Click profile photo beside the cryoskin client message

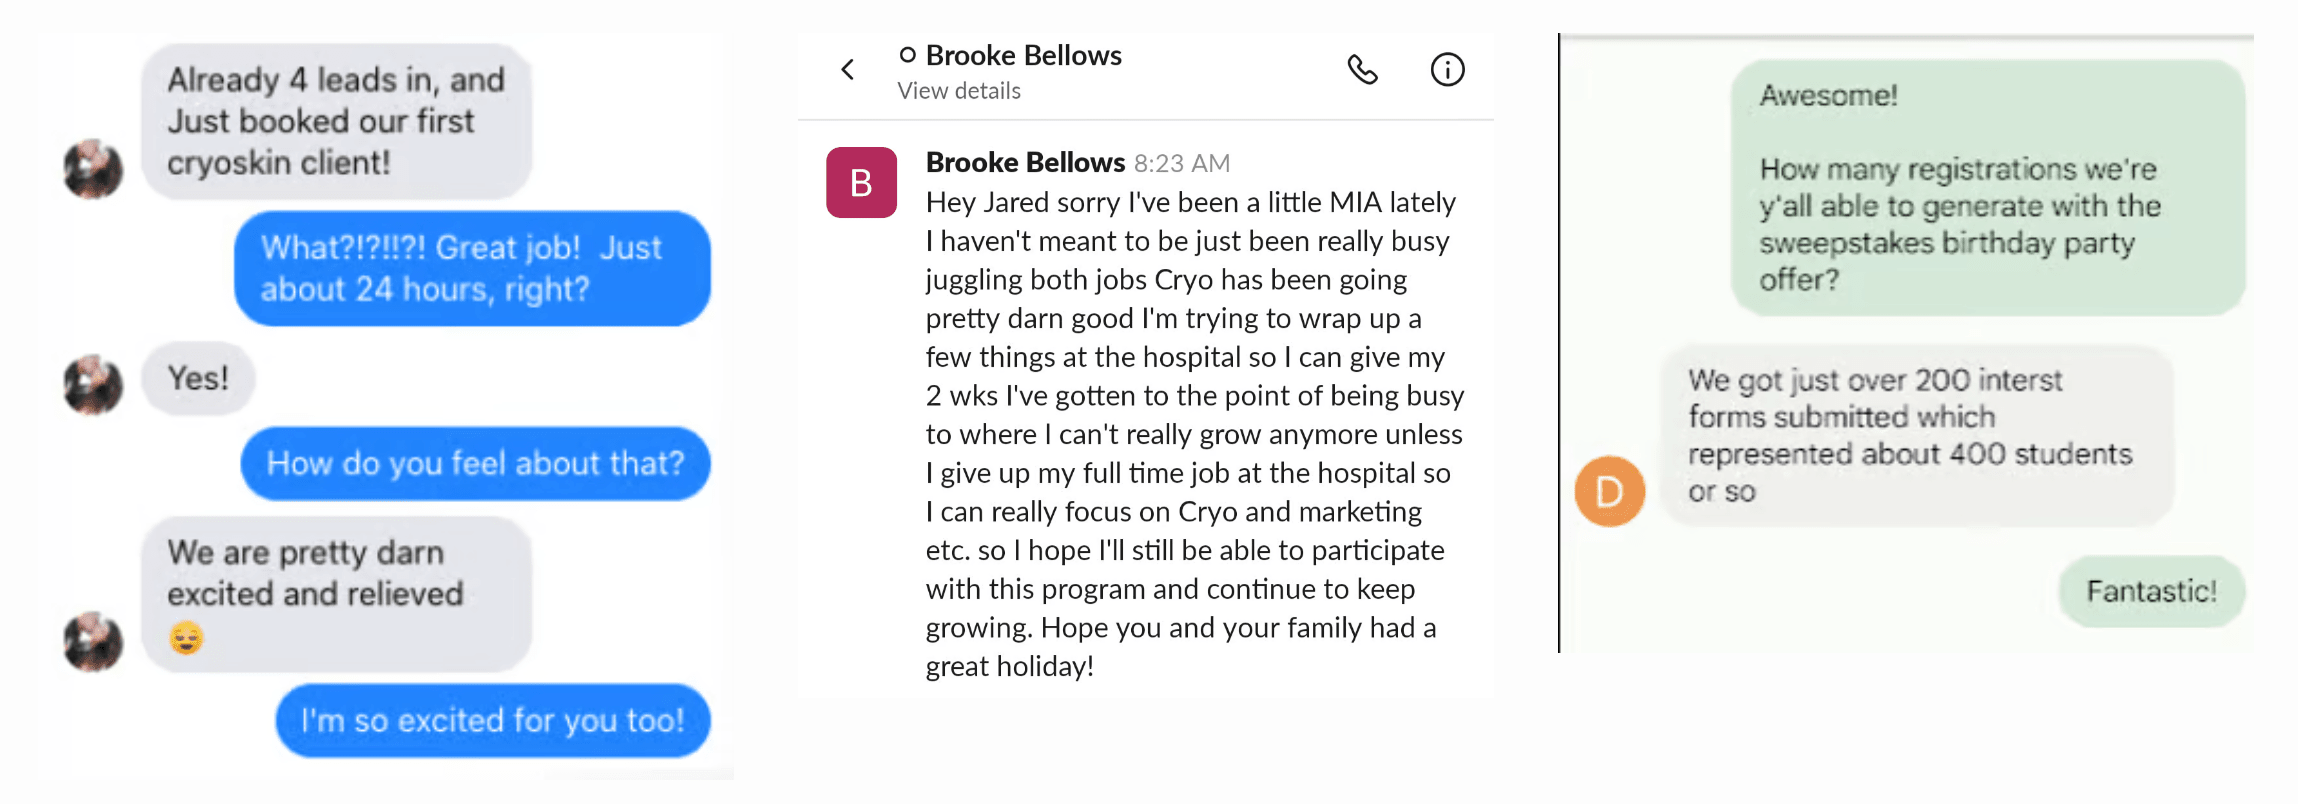click(x=93, y=169)
